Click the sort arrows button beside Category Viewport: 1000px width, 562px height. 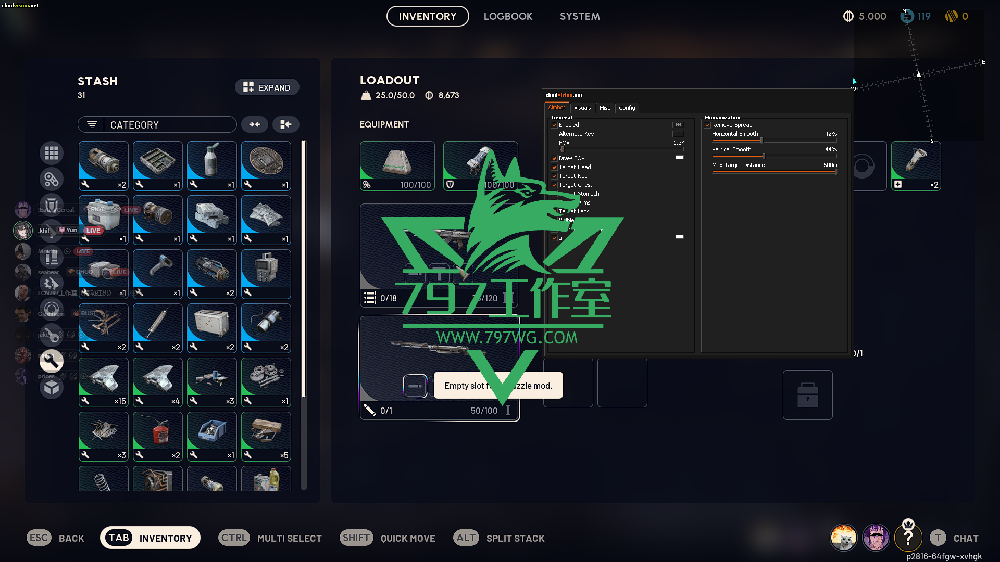[256, 125]
